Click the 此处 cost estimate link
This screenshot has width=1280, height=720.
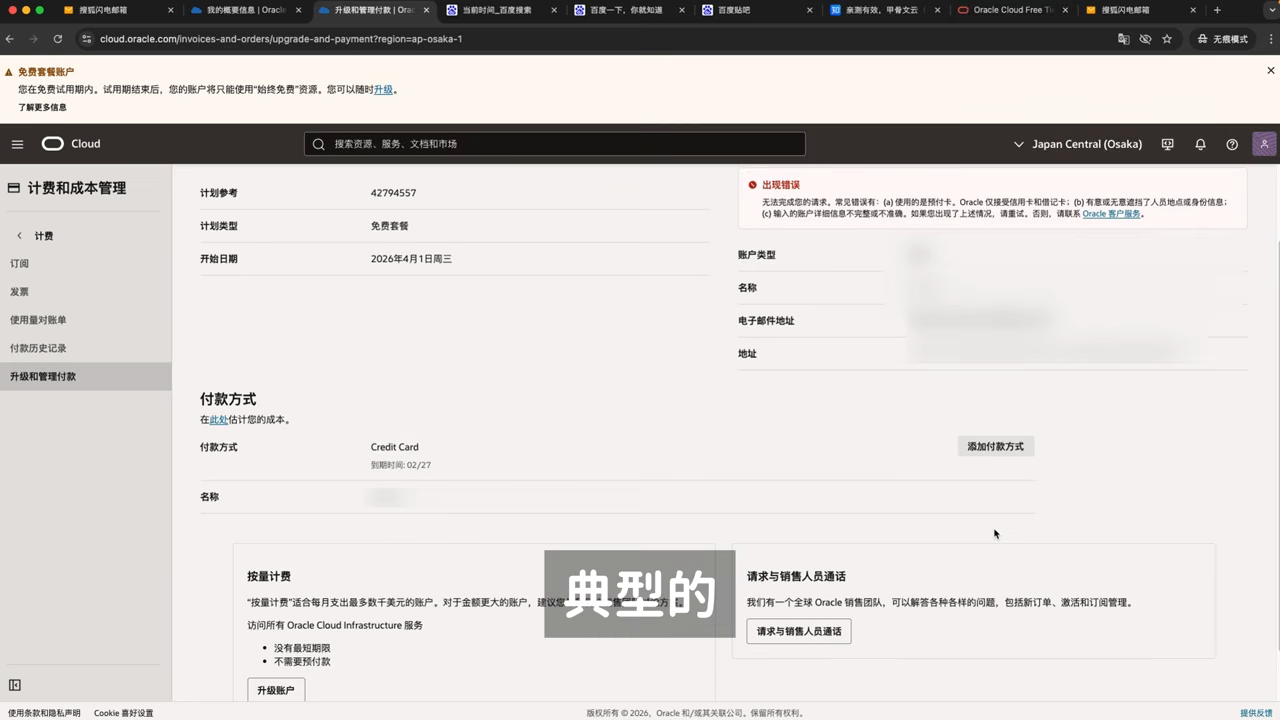219,420
